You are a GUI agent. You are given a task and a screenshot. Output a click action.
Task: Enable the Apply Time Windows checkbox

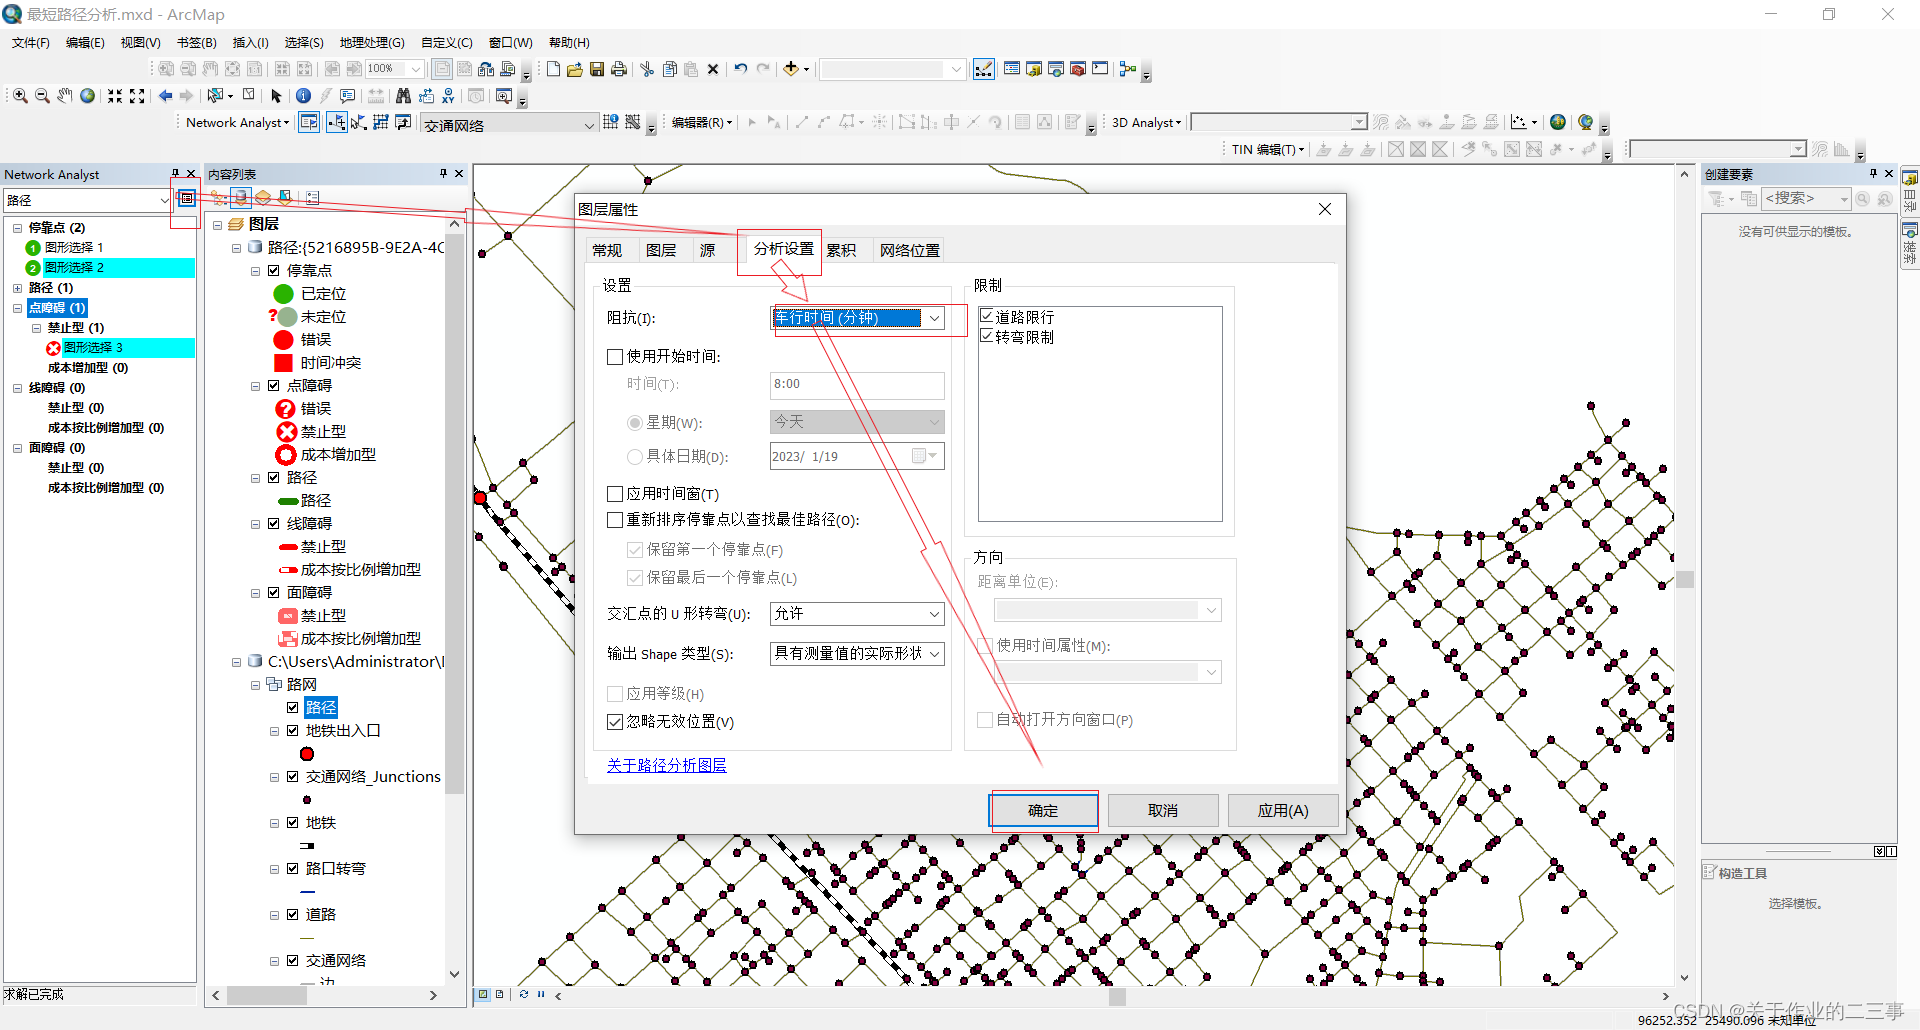[x=615, y=494]
